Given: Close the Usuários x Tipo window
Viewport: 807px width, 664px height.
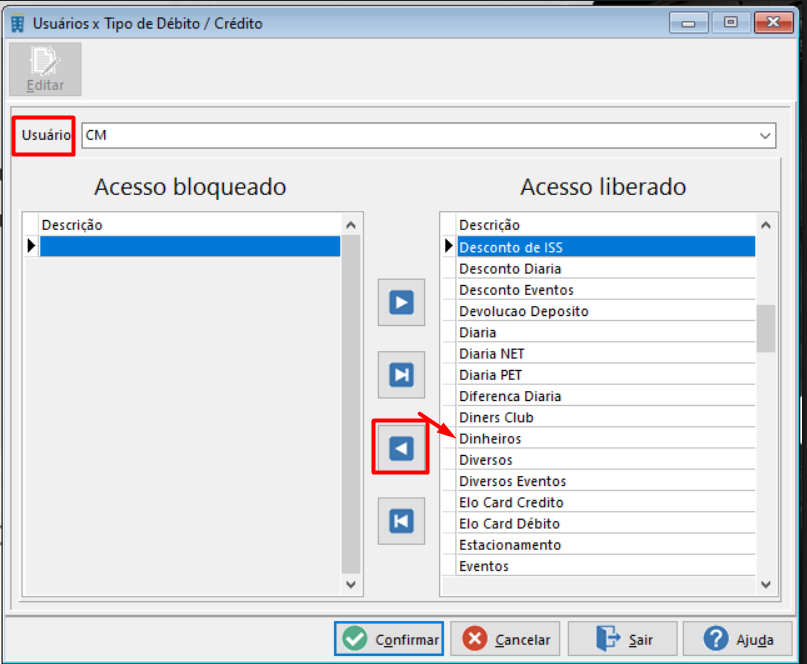Looking at the screenshot, I should coord(773,23).
